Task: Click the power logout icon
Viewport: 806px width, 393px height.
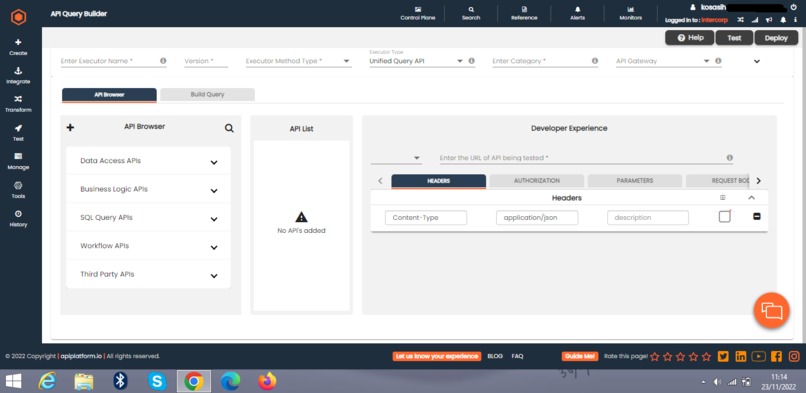Action: 793,7
